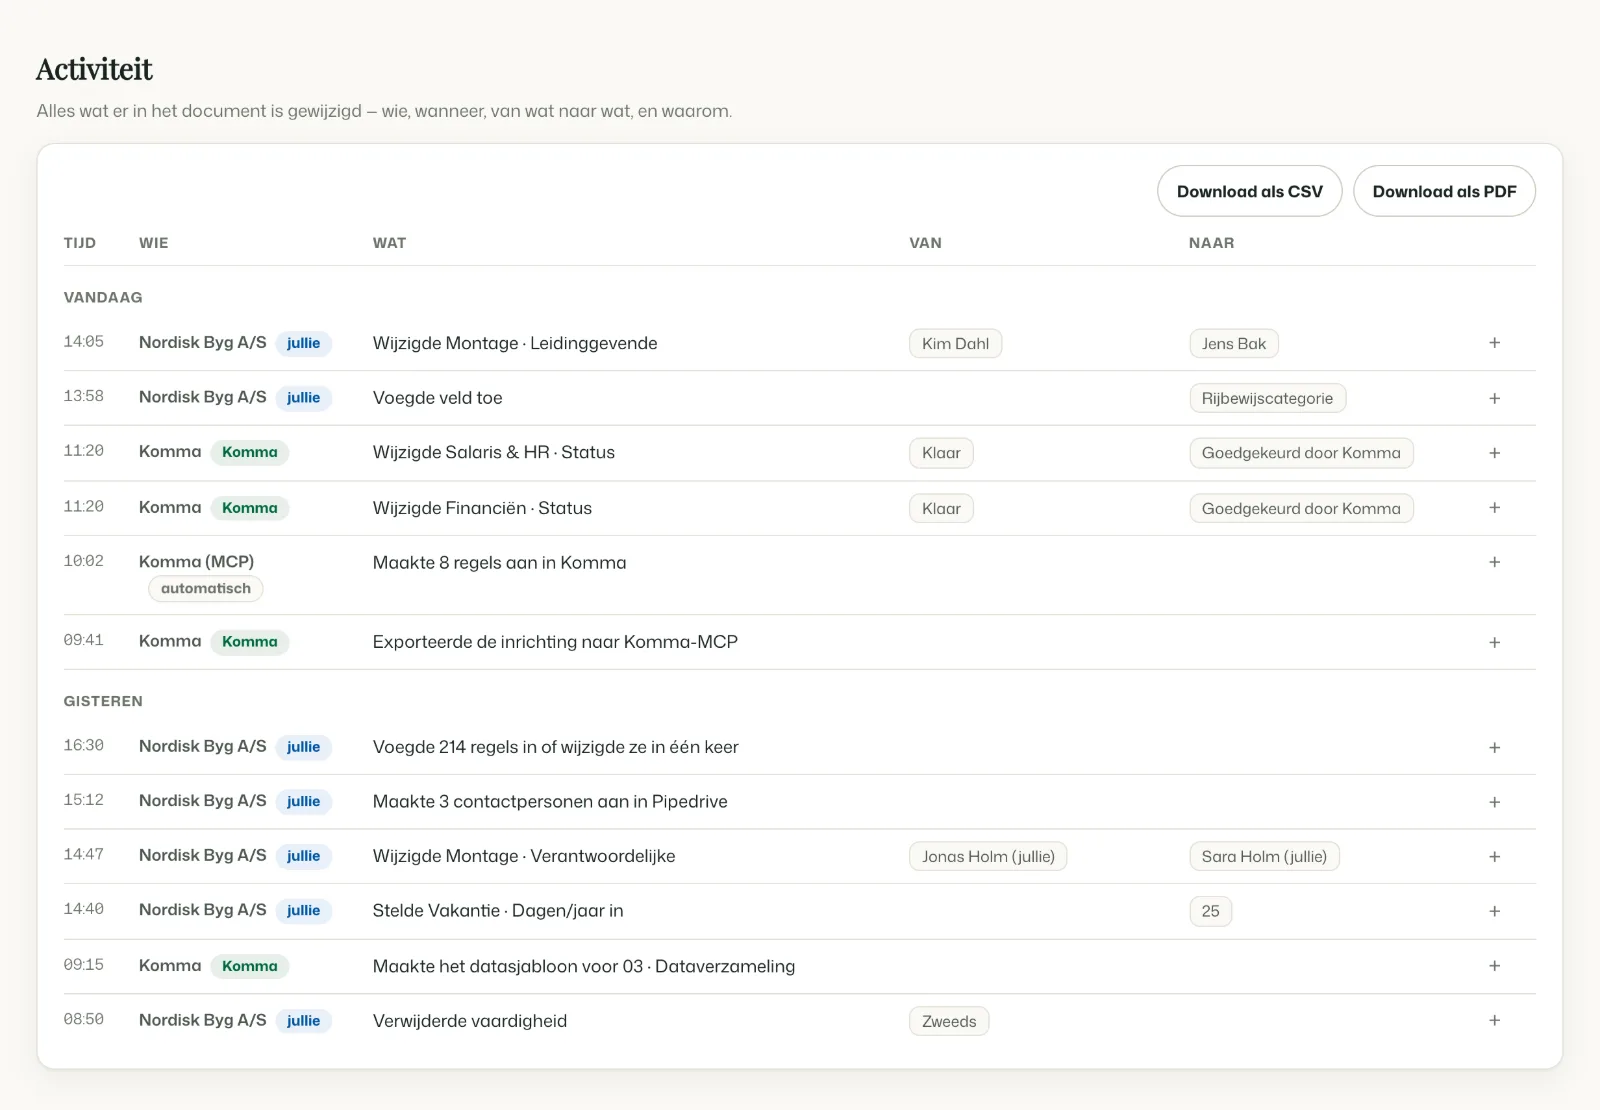The width and height of the screenshot is (1600, 1110).
Task: Expand the Pipedrive contactpersonen row
Action: tap(1494, 802)
